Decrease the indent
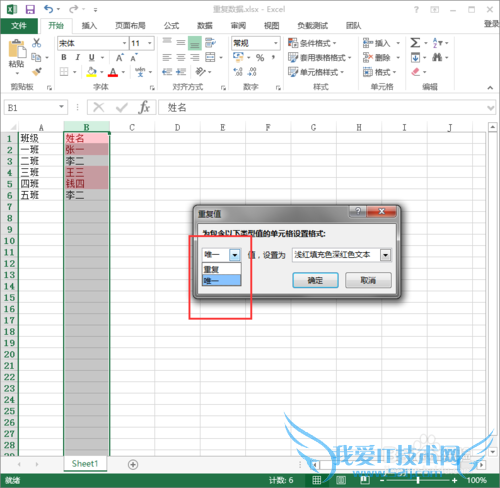This screenshot has width=500, height=488. point(167,72)
